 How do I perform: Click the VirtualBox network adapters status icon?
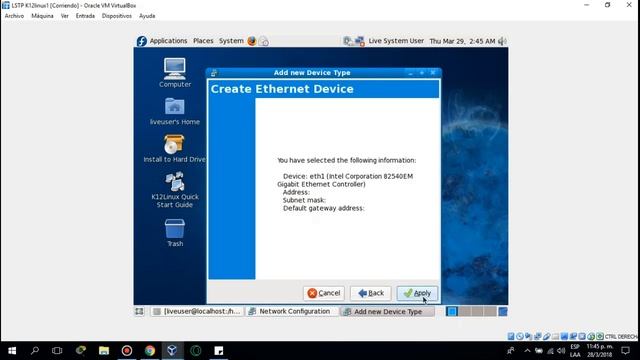[x=538, y=336]
